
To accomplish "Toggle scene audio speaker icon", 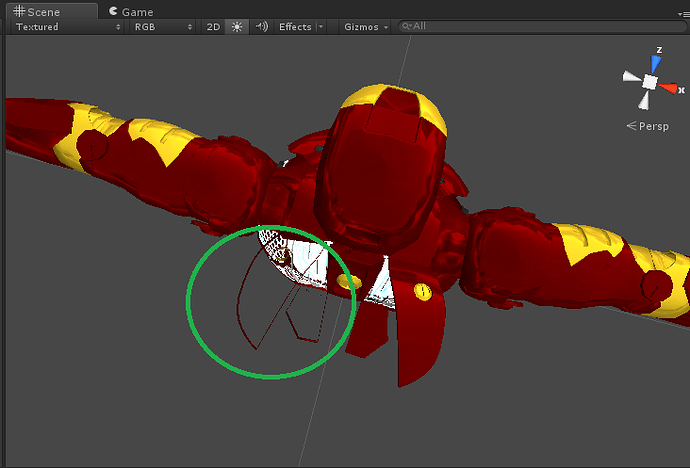I will click(261, 27).
